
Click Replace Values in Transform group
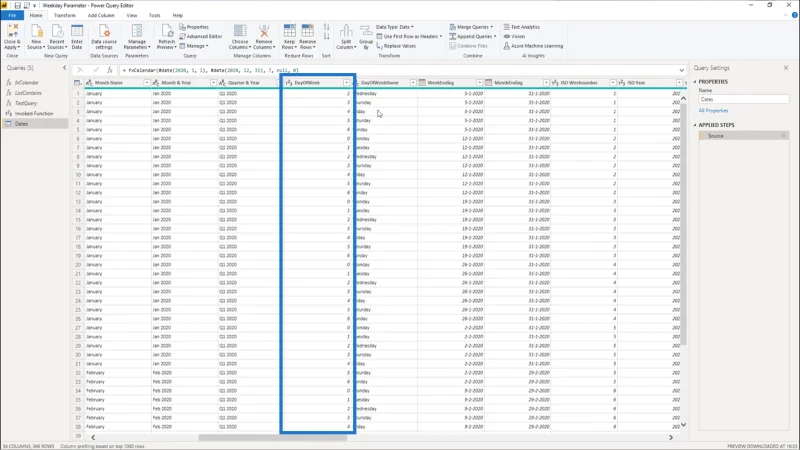pos(396,46)
